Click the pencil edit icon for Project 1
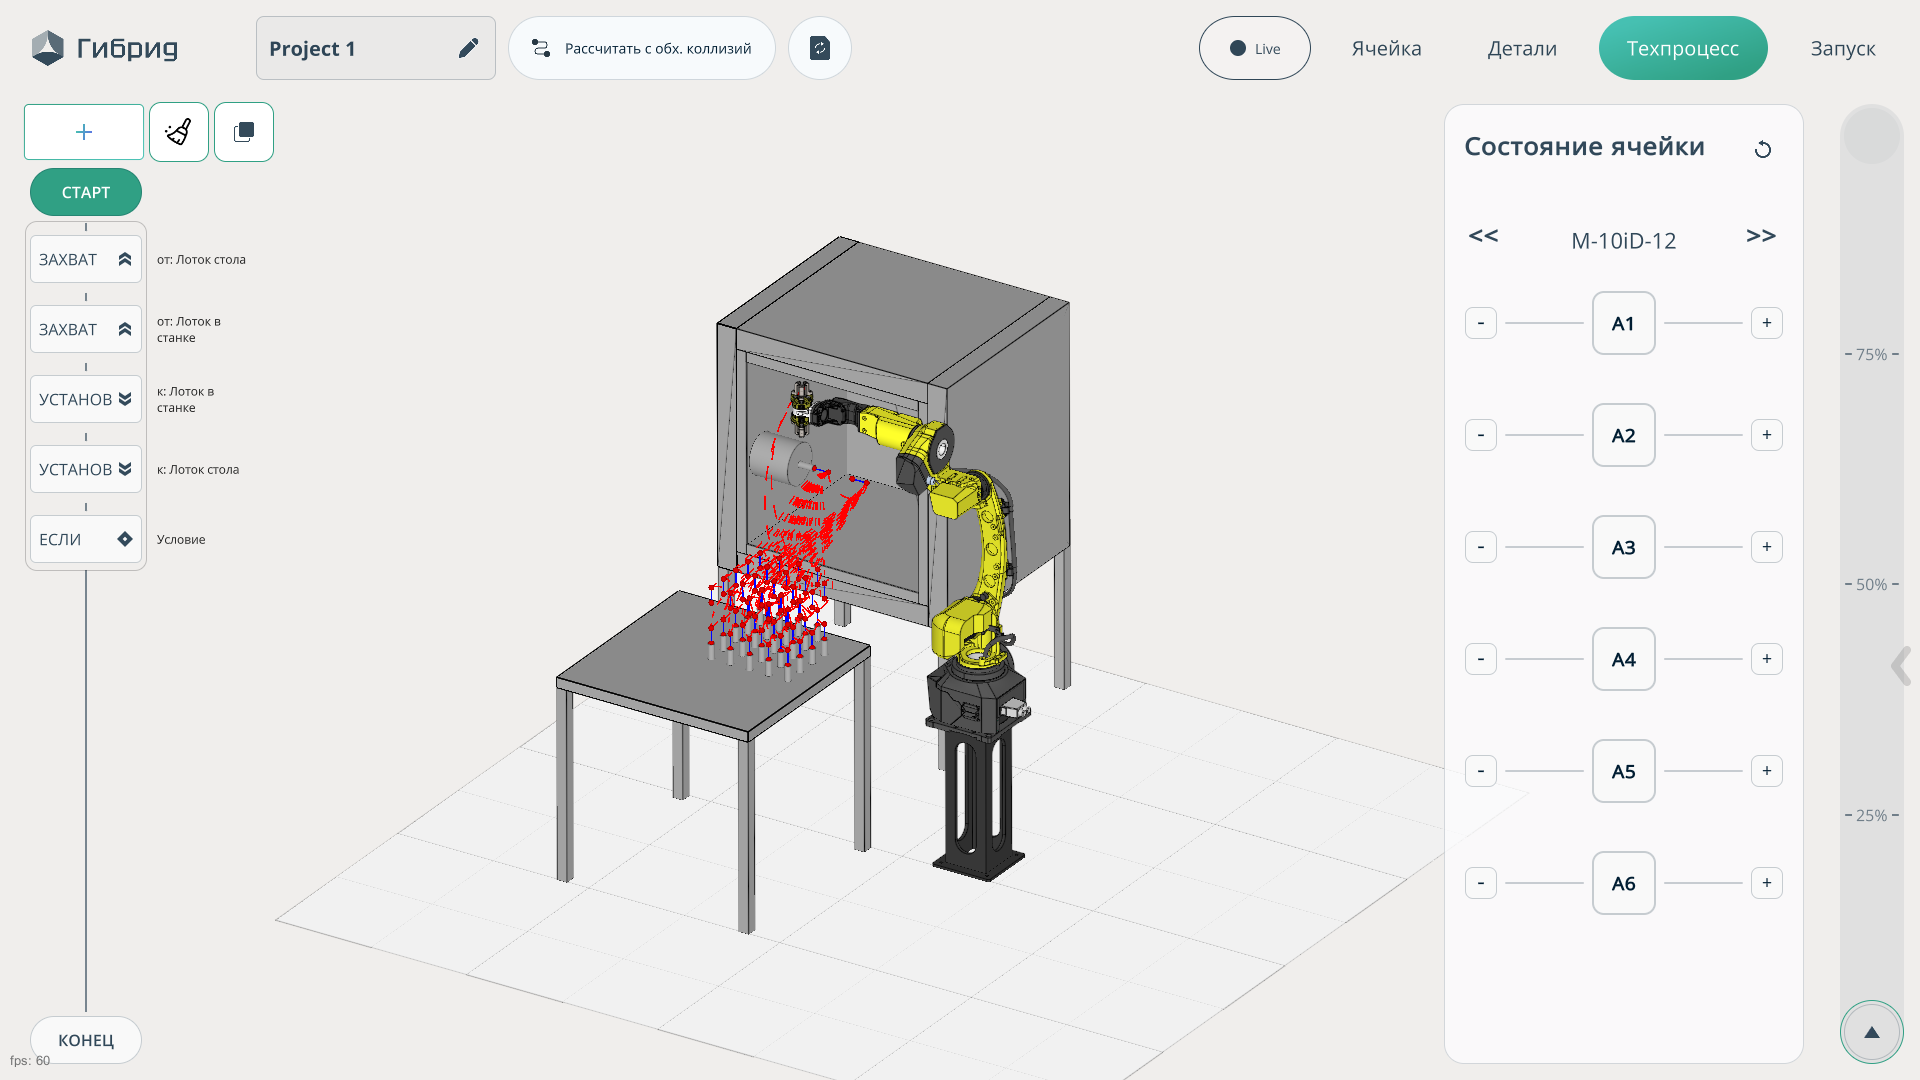Screen dimensions: 1920x1080 point(468,48)
